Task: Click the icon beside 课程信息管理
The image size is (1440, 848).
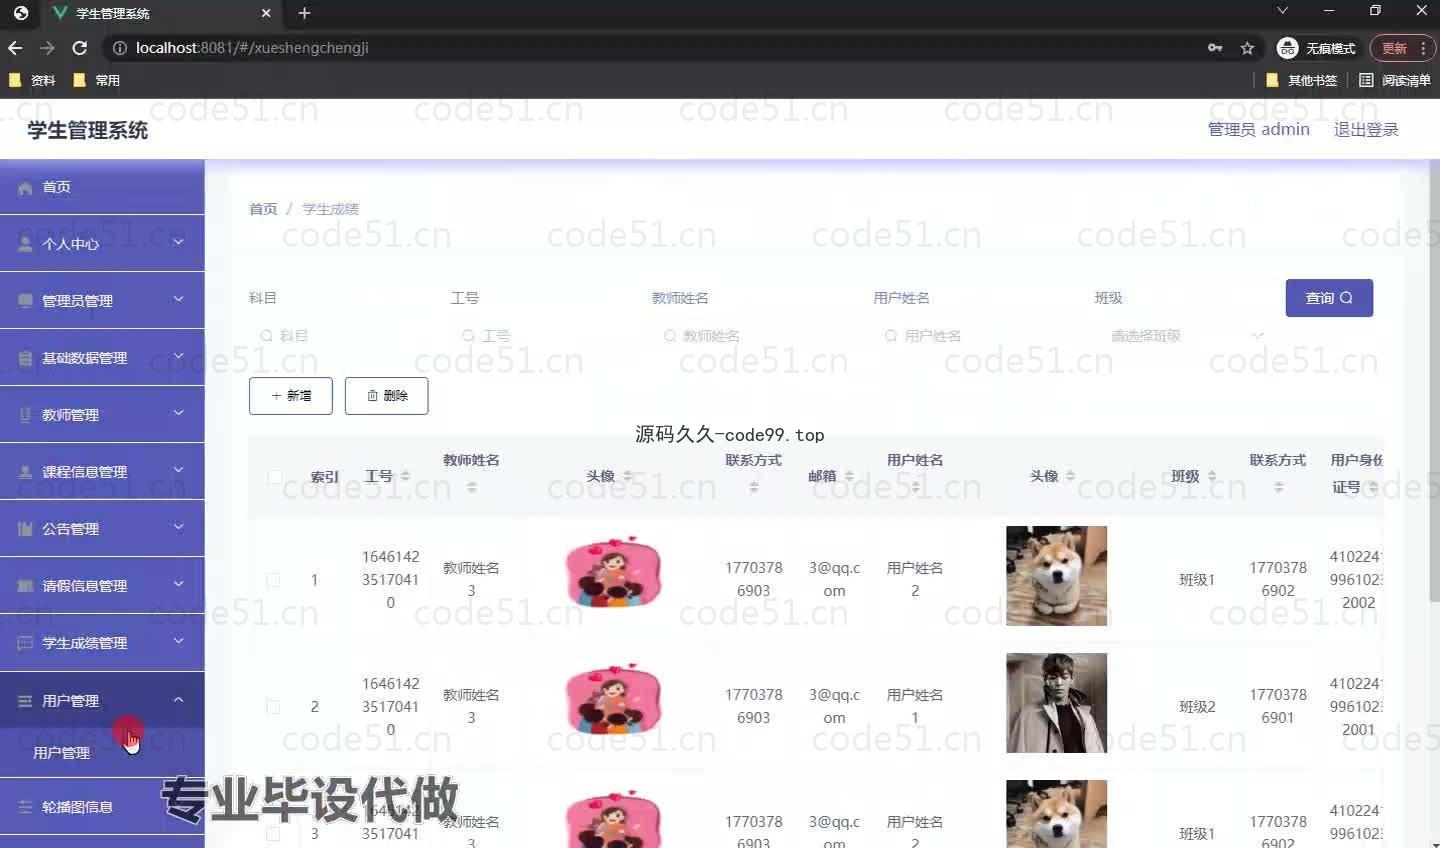Action: coord(25,472)
